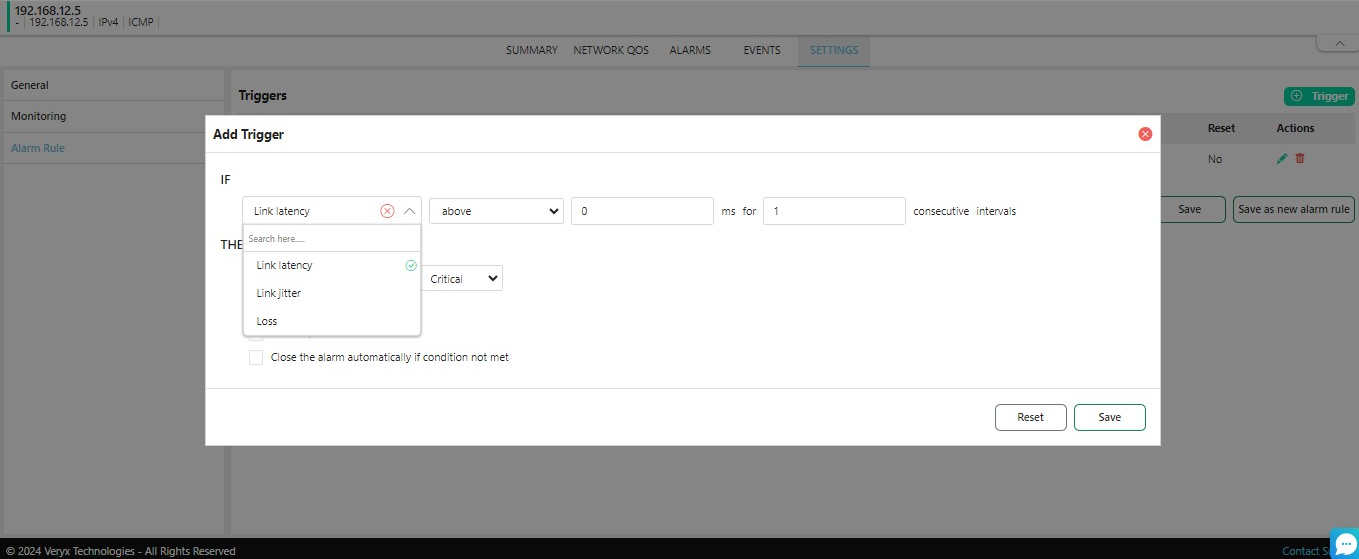
Task: Switch to the Network QoS tab
Action: click(x=610, y=50)
